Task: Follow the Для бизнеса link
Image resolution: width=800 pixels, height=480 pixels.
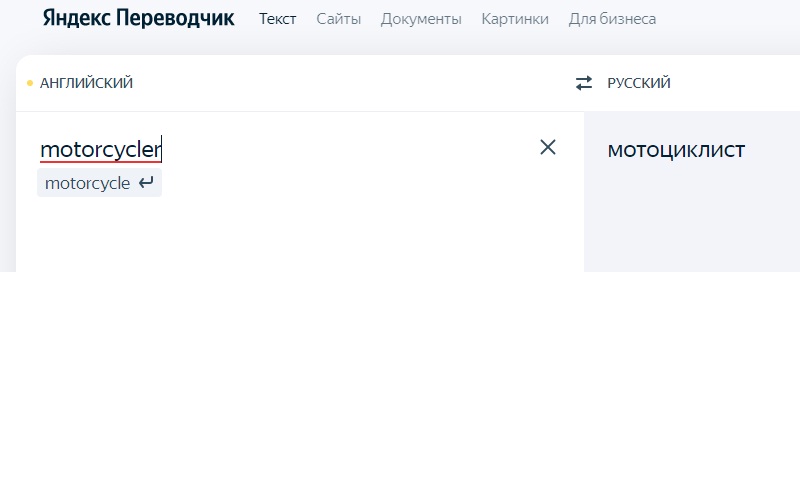Action: pyautogui.click(x=612, y=19)
